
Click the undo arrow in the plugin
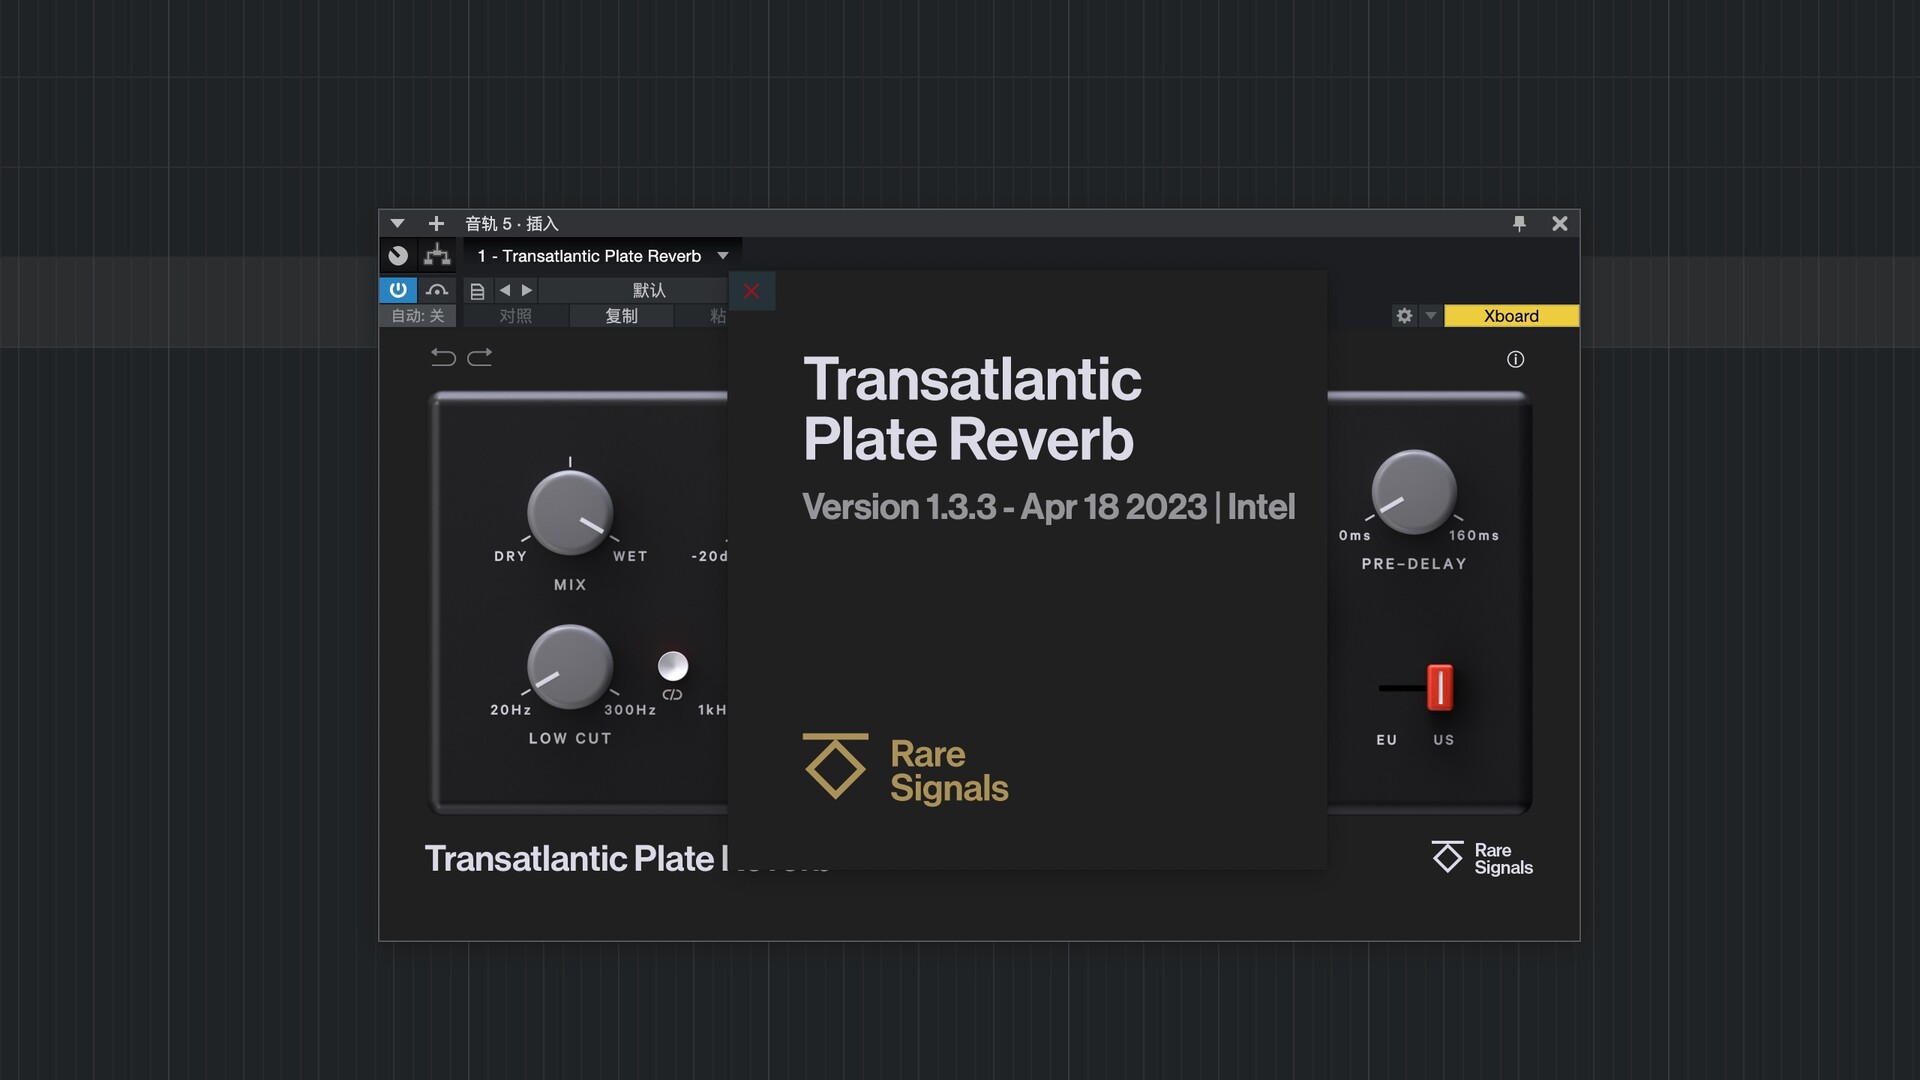coord(444,357)
